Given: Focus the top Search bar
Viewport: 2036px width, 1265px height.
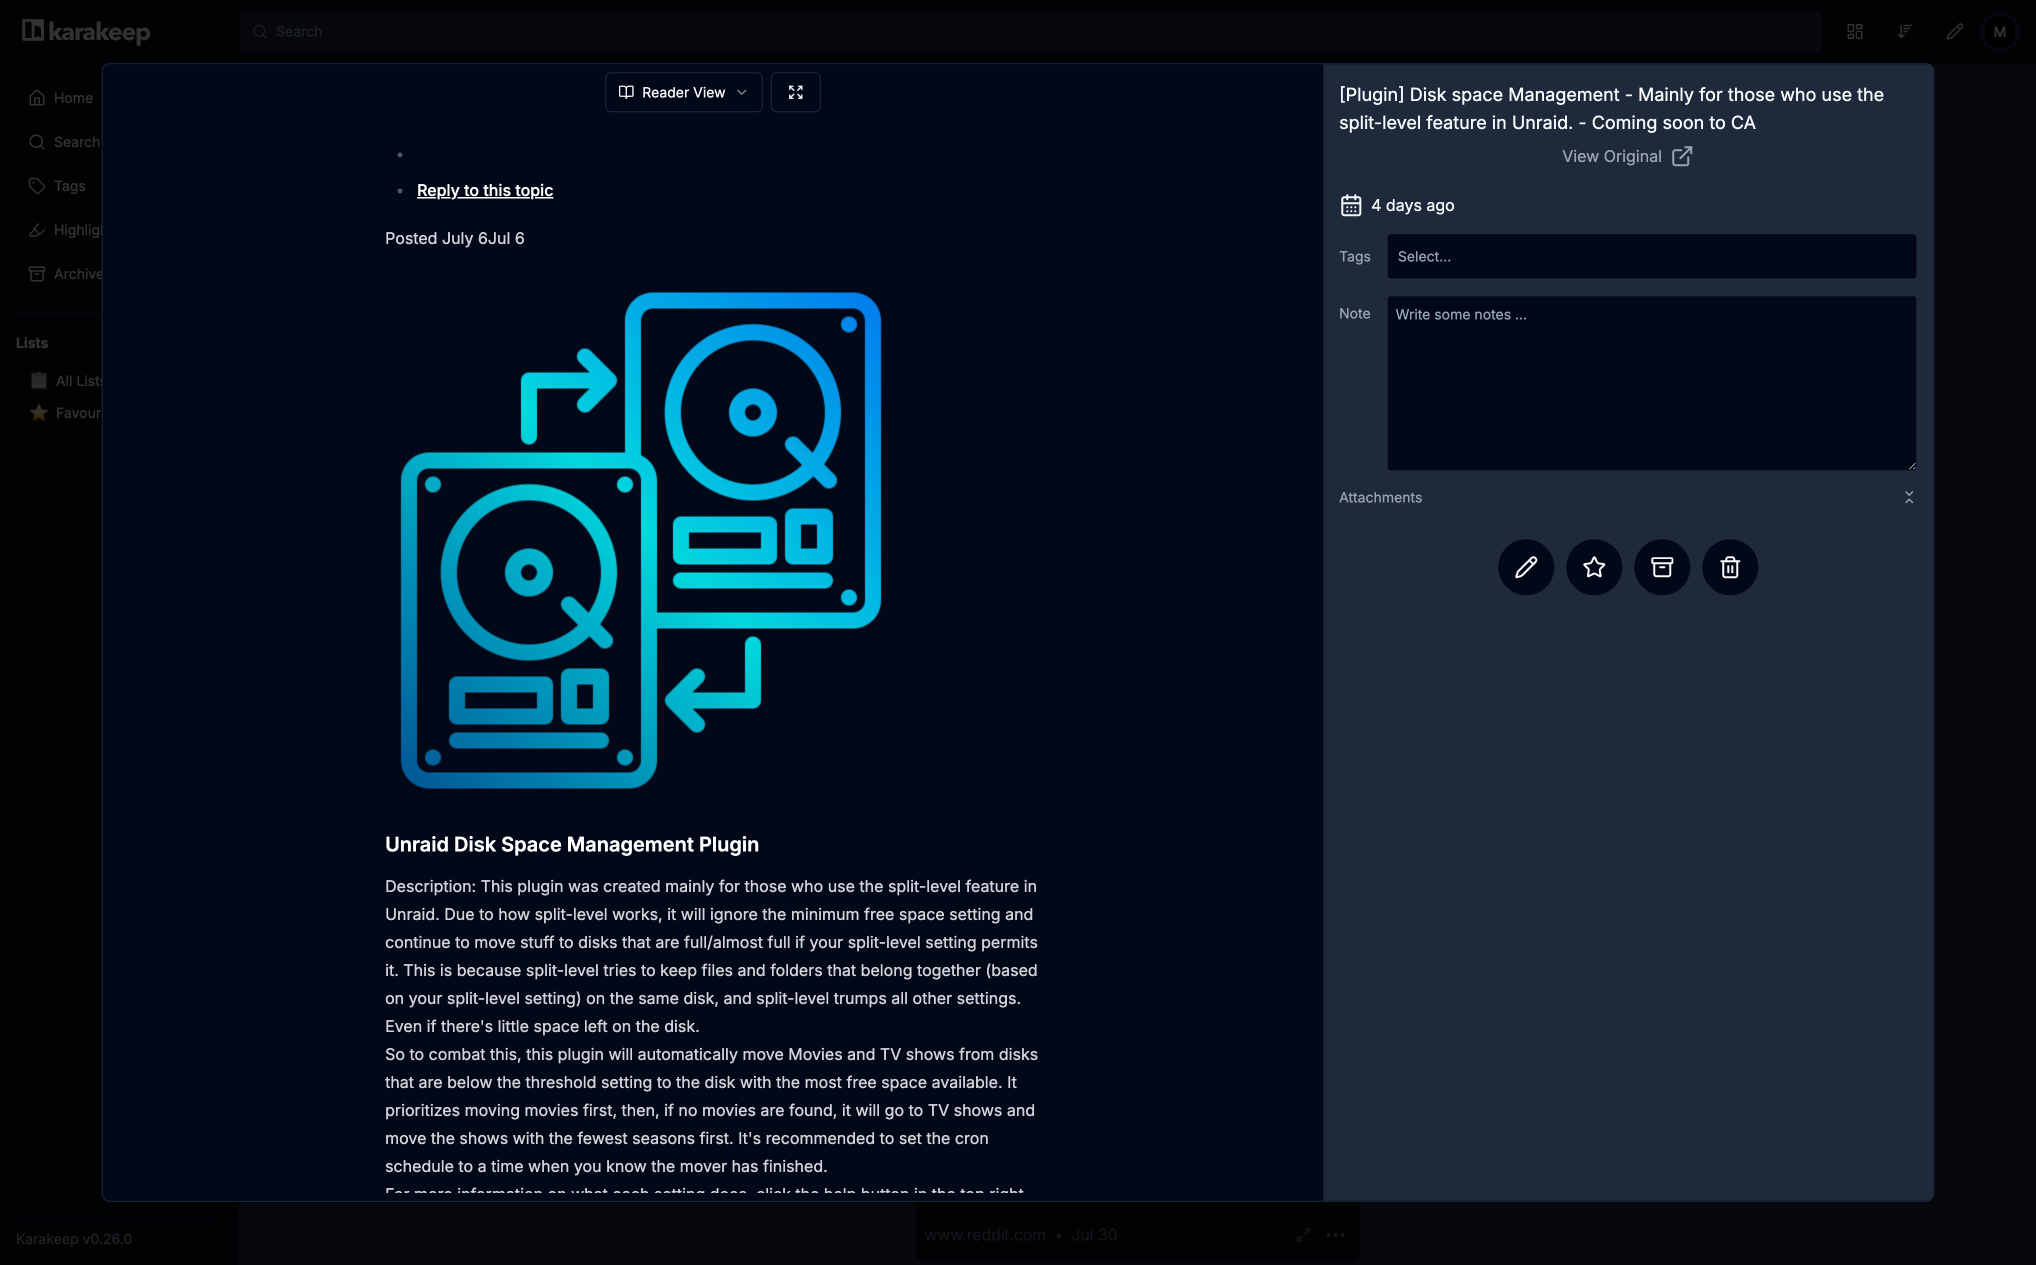Looking at the screenshot, I should 1030,32.
